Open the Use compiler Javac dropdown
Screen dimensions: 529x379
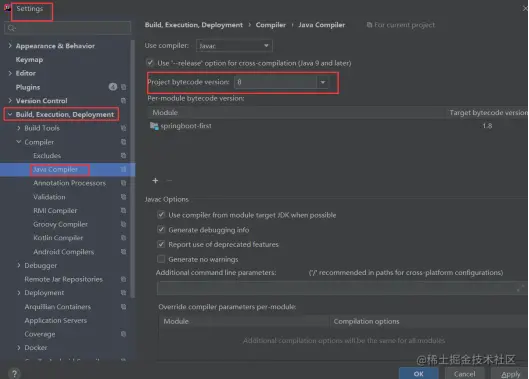(x=234, y=46)
